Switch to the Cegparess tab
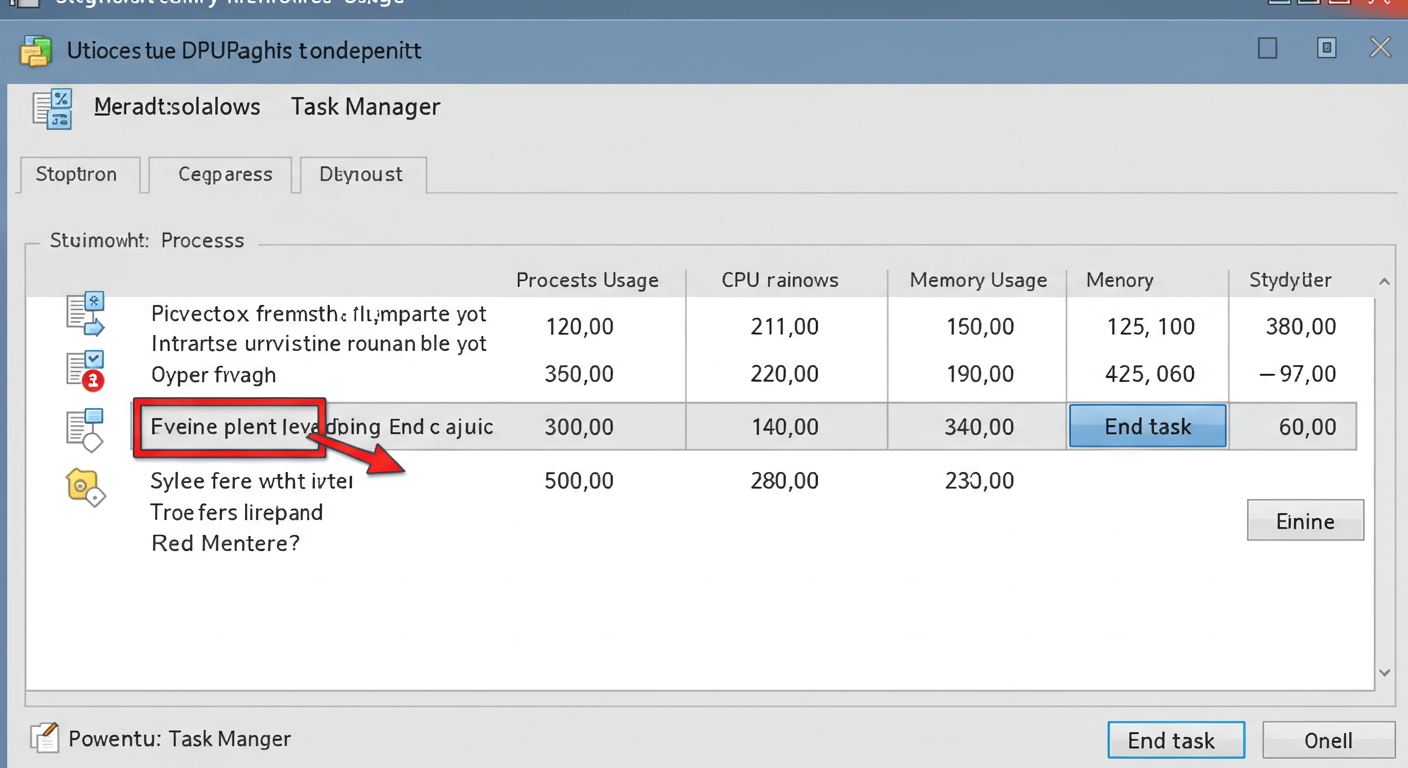The width and height of the screenshot is (1408, 768). (224, 174)
